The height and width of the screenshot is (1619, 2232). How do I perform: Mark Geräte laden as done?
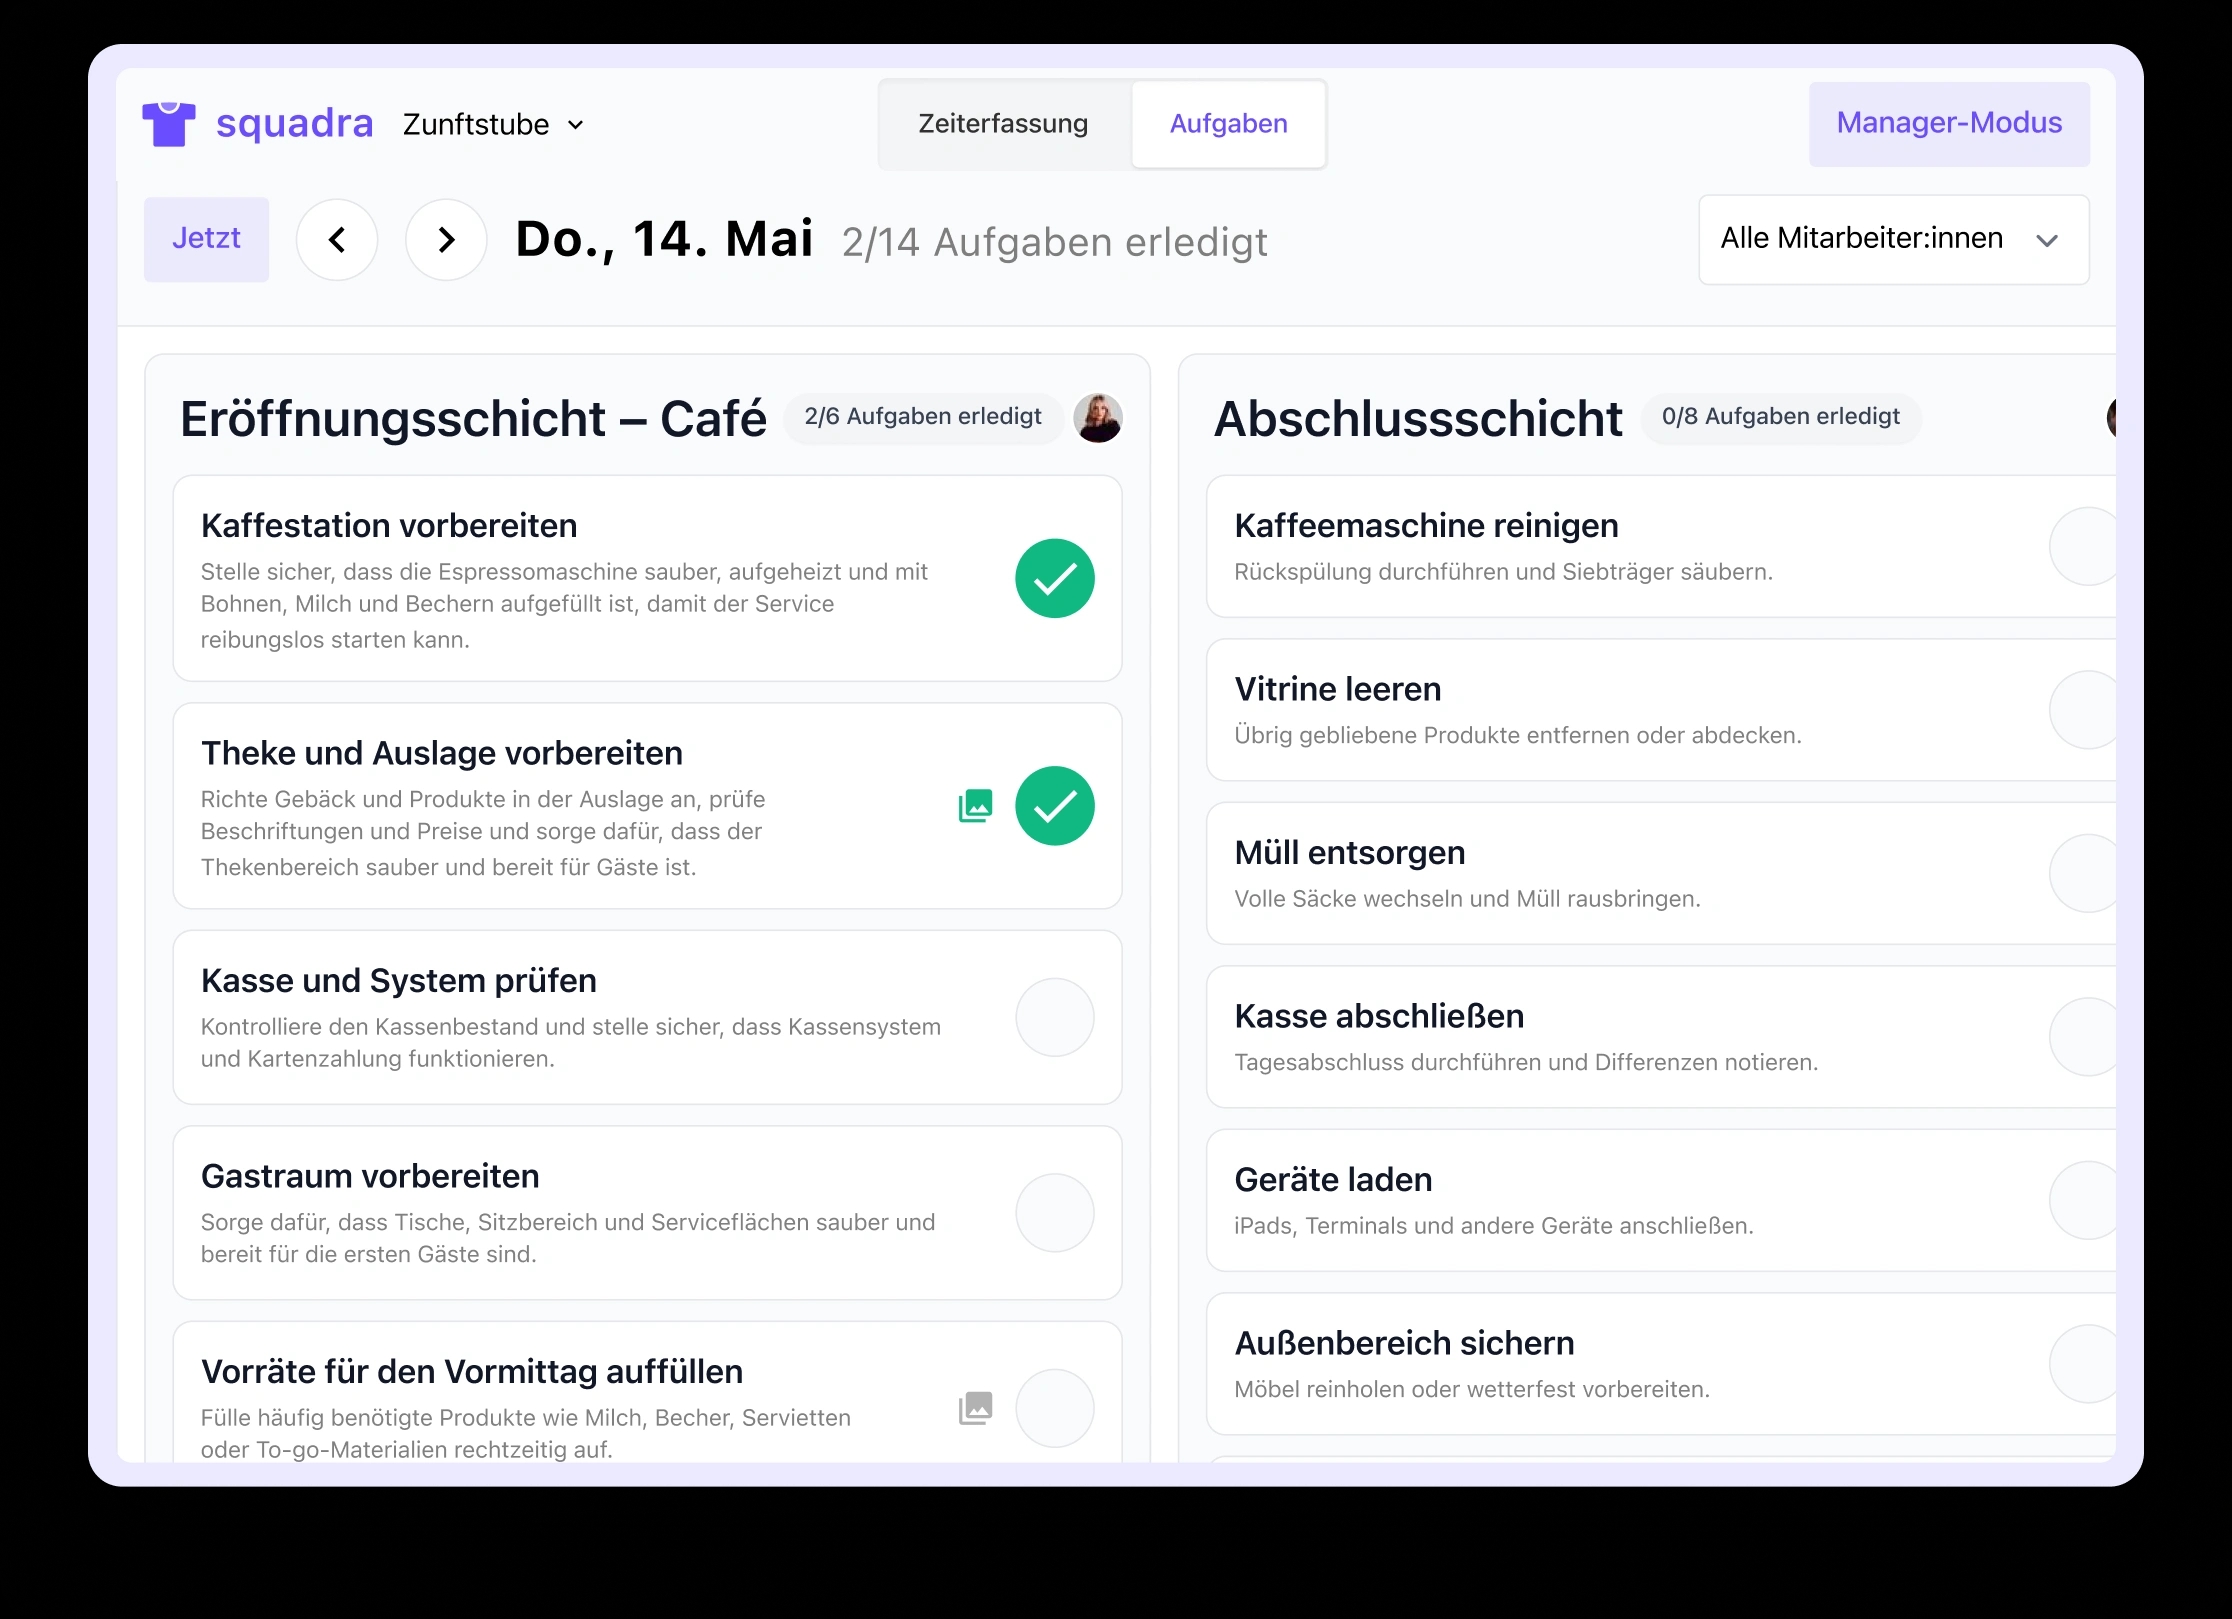(2084, 1200)
